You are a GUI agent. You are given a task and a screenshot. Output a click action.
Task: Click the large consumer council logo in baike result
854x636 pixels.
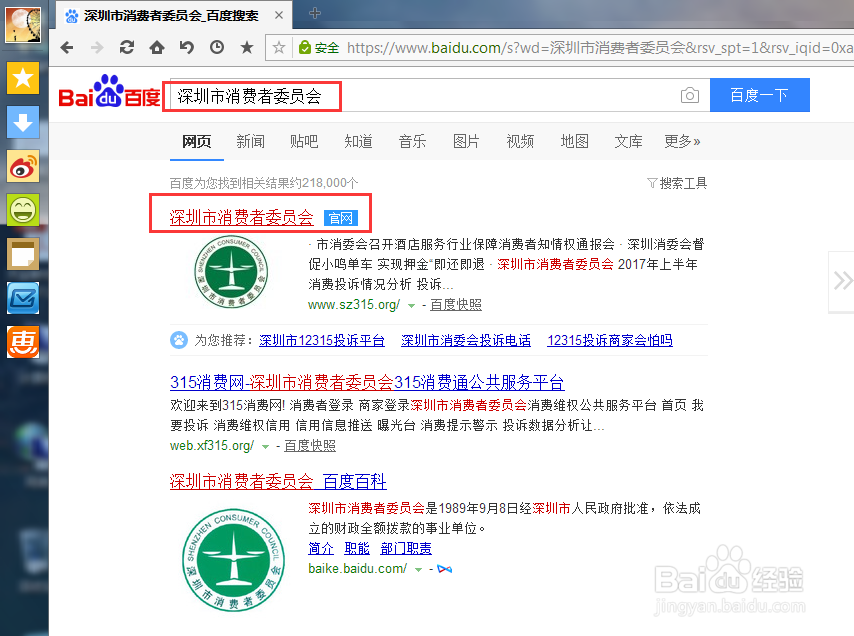pos(233,560)
